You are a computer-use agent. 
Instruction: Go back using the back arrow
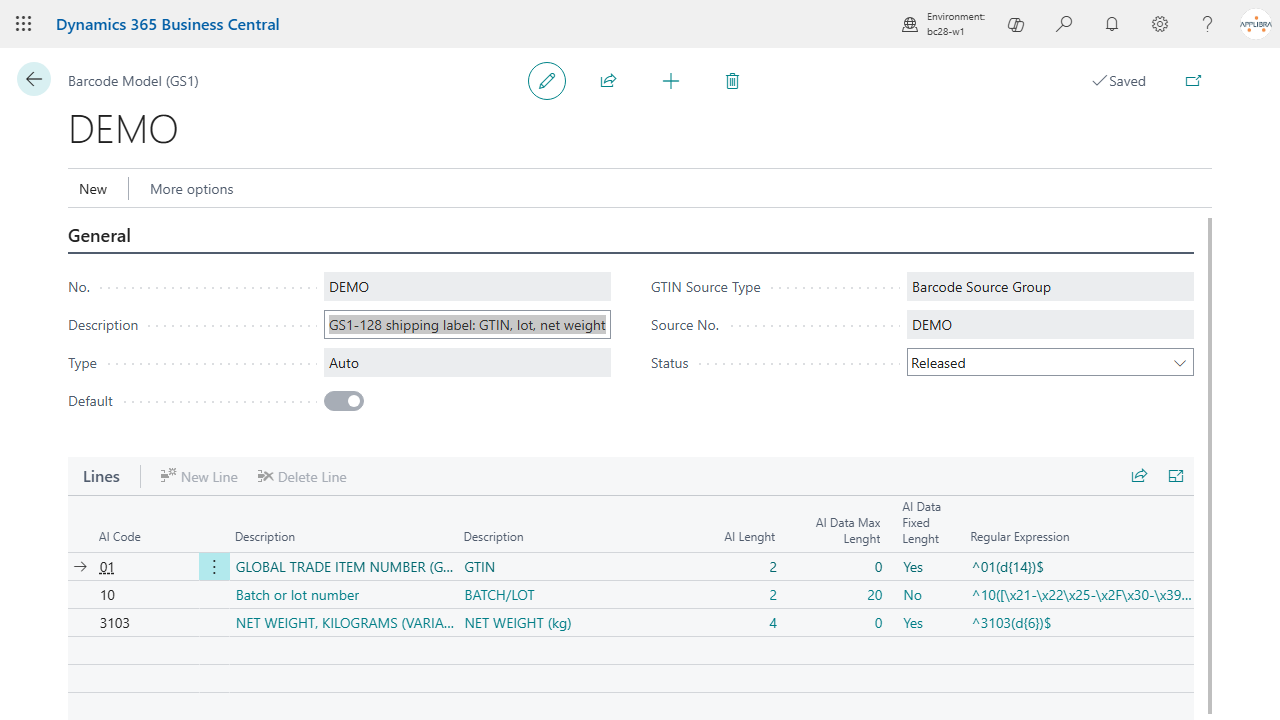coord(34,79)
